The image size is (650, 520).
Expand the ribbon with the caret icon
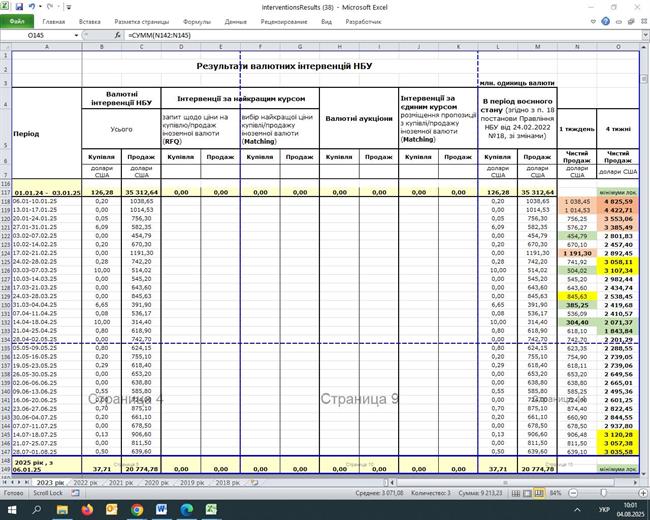[593, 22]
